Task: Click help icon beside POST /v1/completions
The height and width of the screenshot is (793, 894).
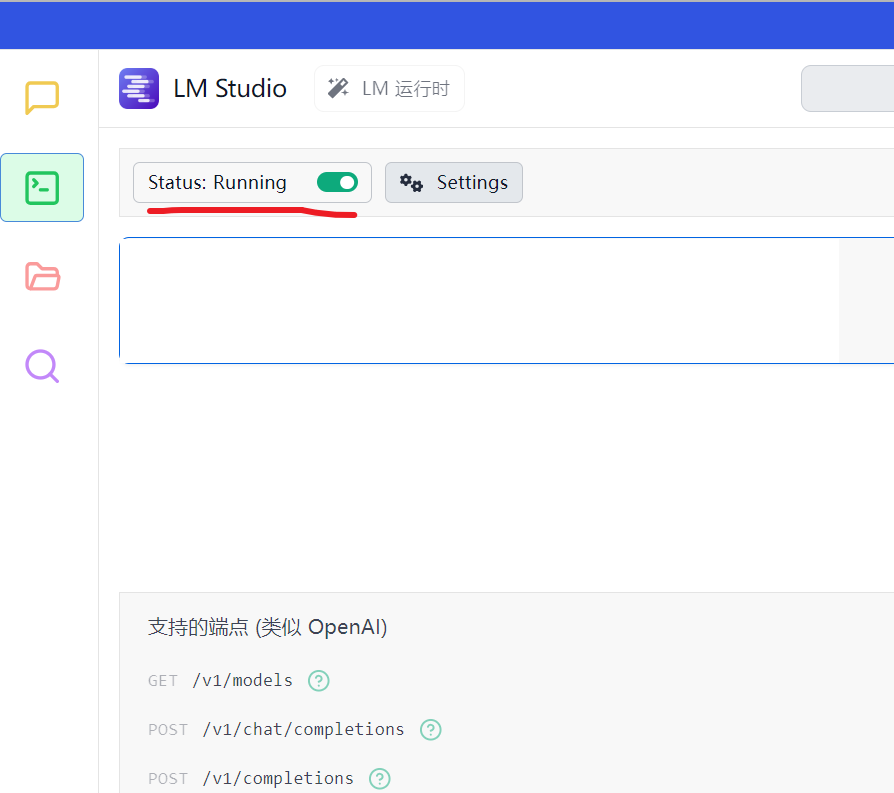Action: point(379,778)
